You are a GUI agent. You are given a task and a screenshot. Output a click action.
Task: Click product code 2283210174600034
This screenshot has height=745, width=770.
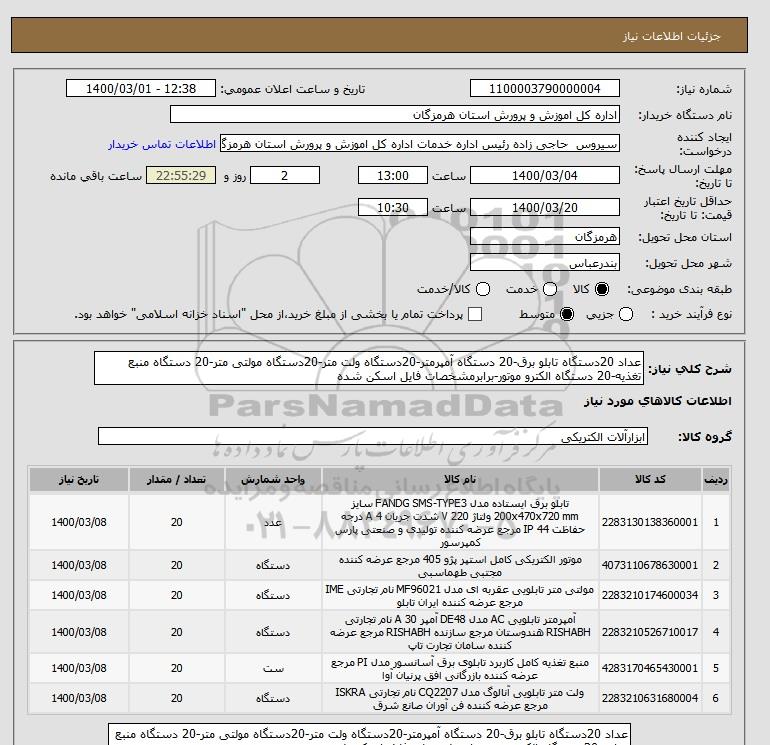[650, 595]
